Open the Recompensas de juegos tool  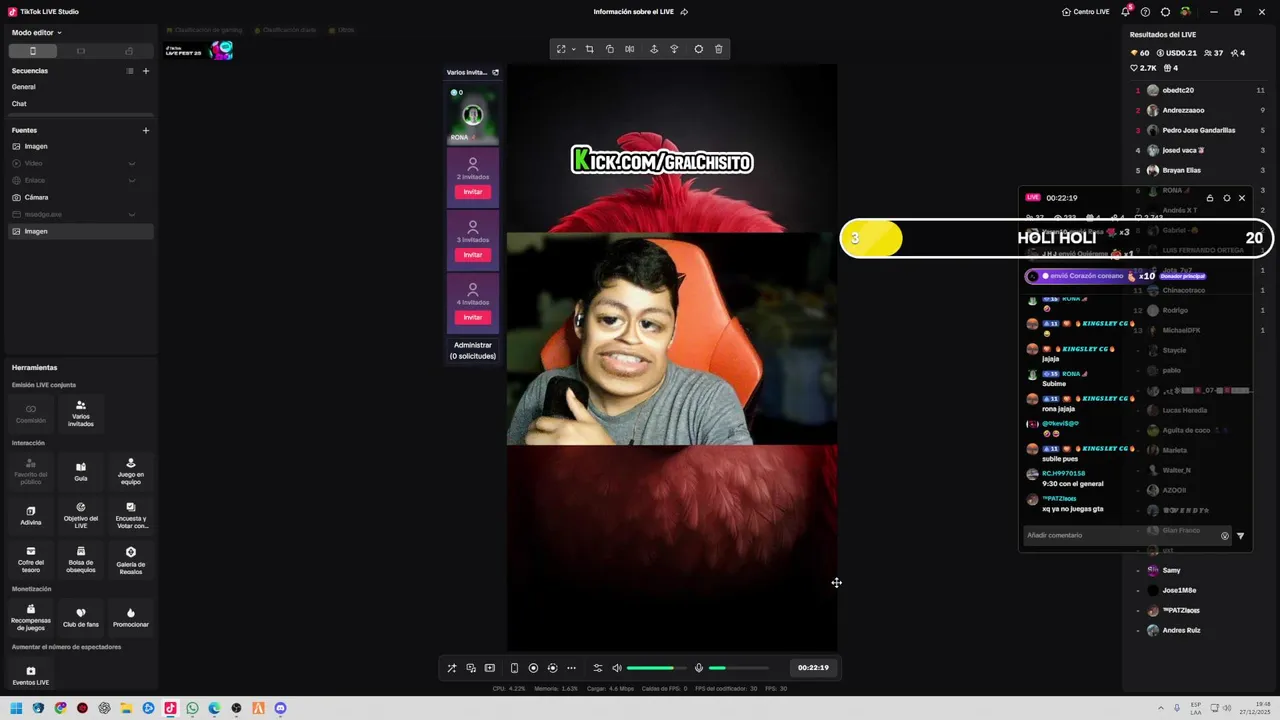(x=31, y=617)
